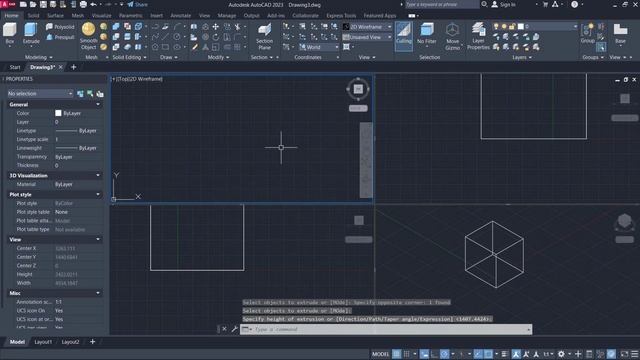Viewport: 640px width, 360px height.
Task: Click the Smooth Object mesh button
Action: [88, 36]
